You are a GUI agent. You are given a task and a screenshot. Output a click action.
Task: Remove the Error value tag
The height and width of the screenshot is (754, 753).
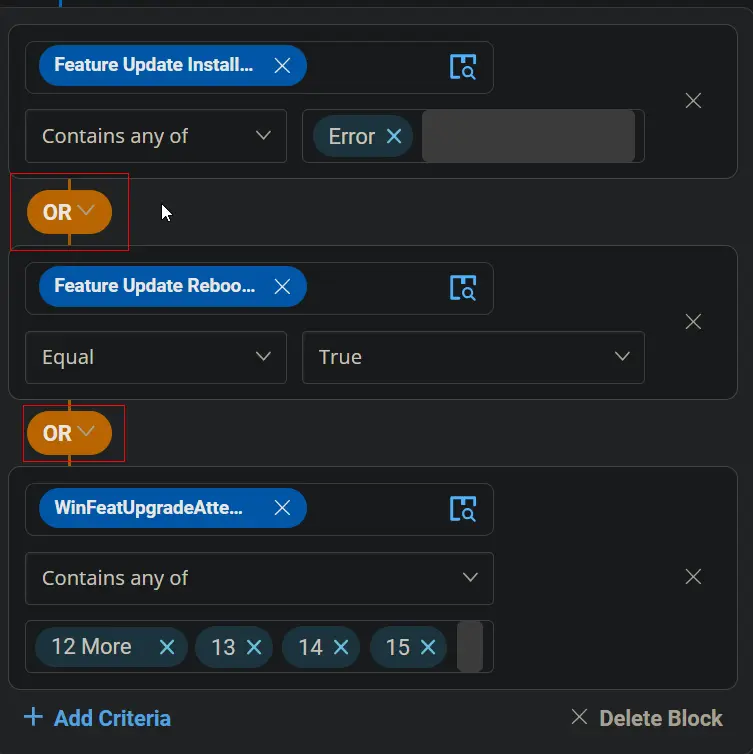click(394, 136)
